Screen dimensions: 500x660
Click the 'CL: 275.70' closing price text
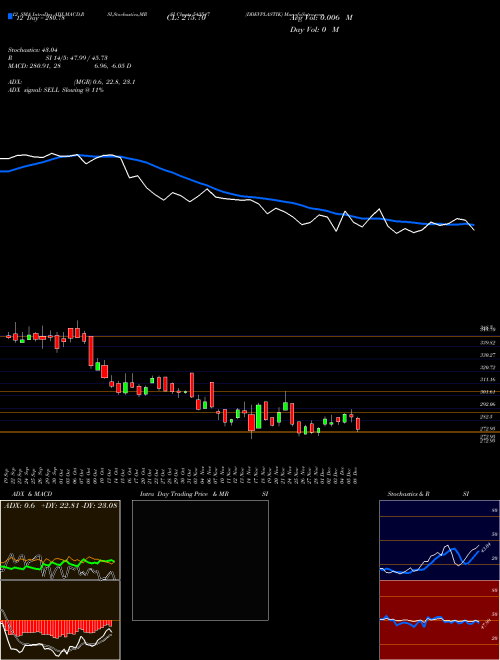click(x=185, y=18)
